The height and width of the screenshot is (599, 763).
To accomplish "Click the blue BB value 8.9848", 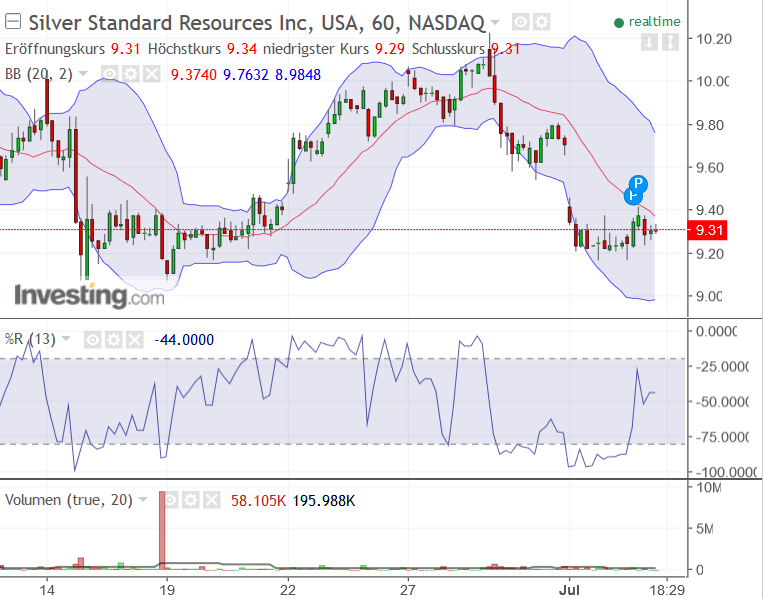I will click(x=298, y=75).
